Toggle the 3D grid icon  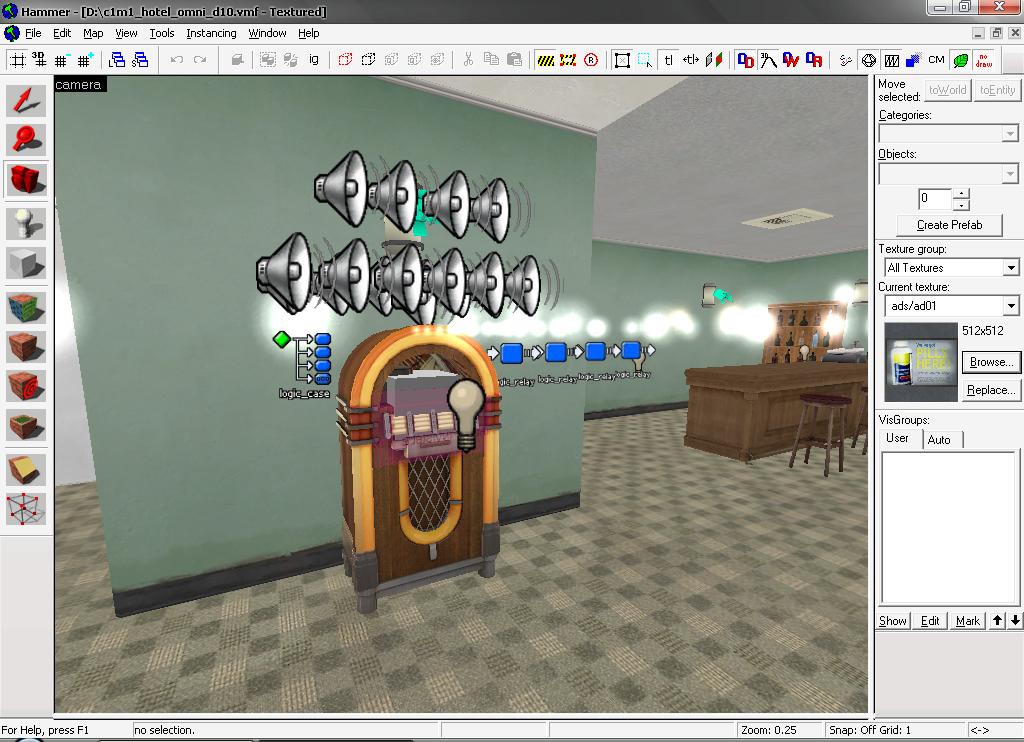coord(39,60)
